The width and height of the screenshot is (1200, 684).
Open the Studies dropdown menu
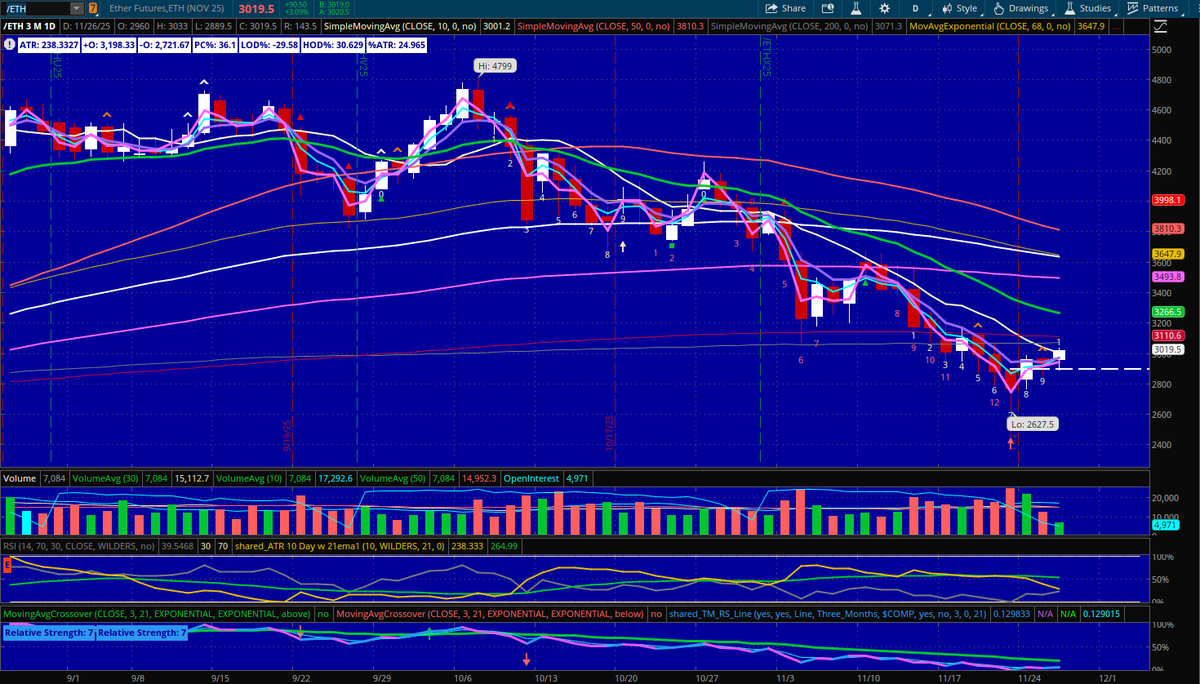tap(1088, 7)
